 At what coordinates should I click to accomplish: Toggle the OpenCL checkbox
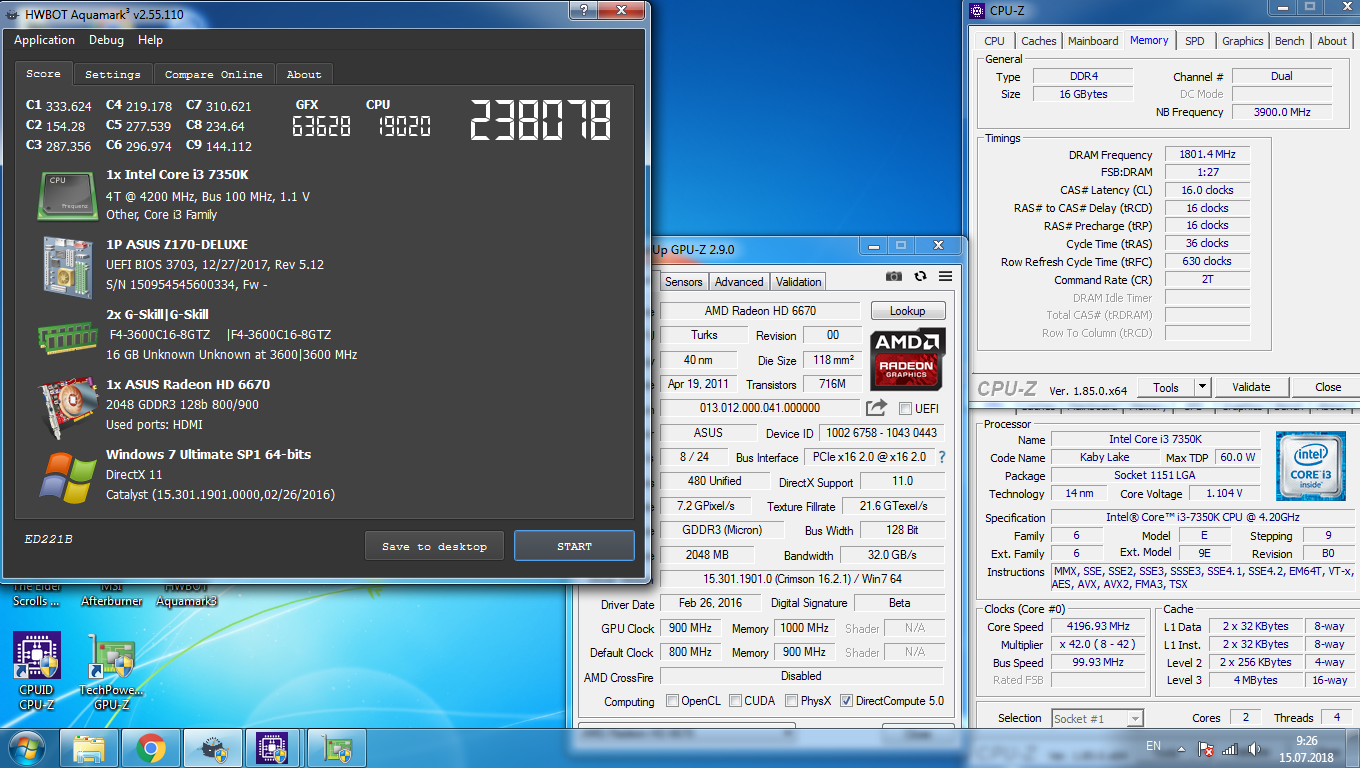tap(672, 701)
